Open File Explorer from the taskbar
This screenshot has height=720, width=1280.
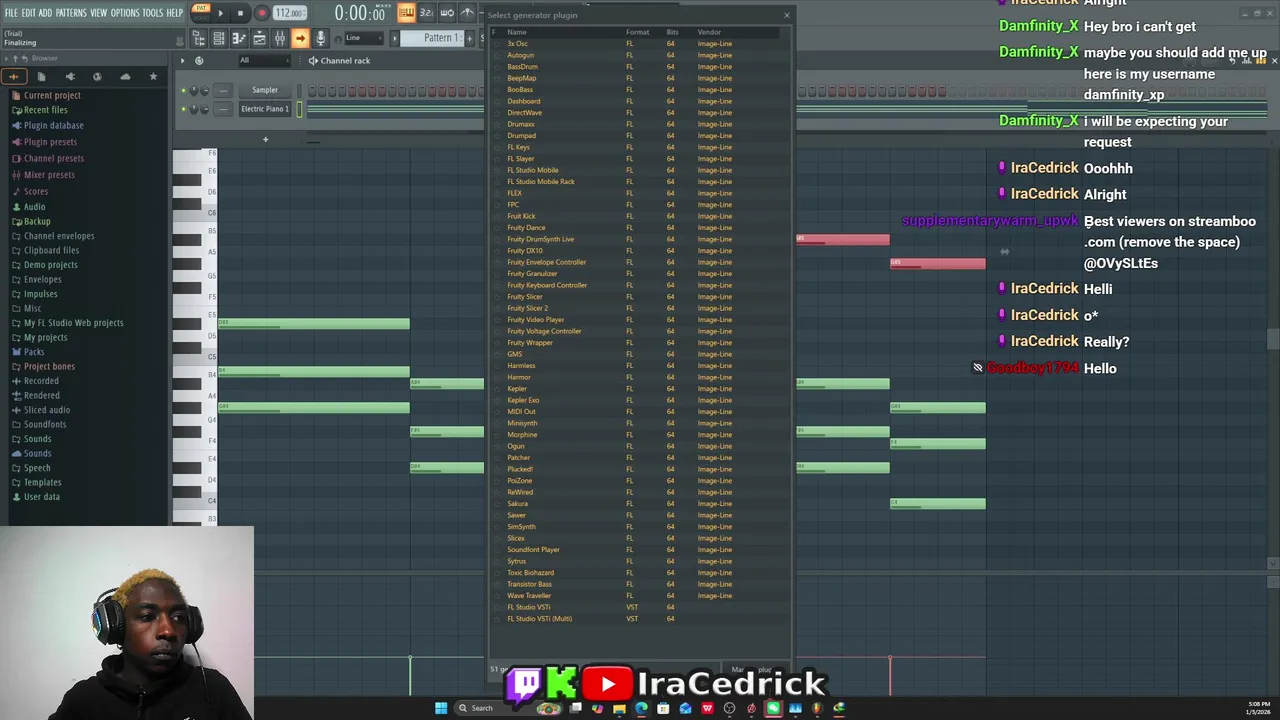click(619, 708)
